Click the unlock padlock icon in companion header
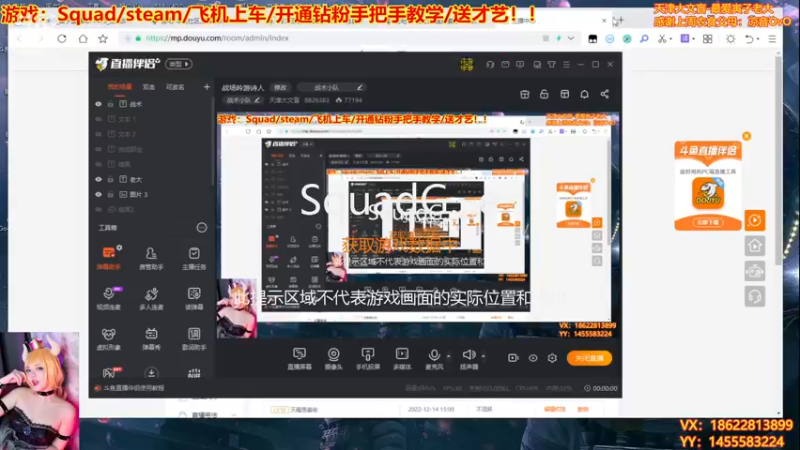Image resolution: width=800 pixels, height=450 pixels. pos(544,94)
